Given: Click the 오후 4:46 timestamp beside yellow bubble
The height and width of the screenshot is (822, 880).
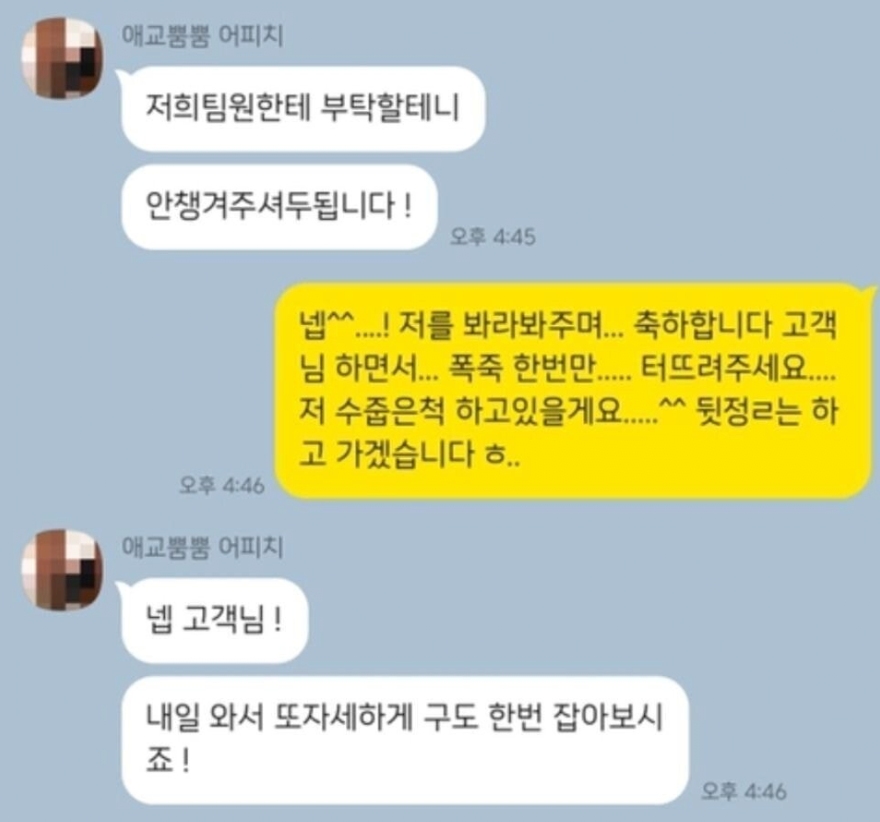Looking at the screenshot, I should point(222,485).
